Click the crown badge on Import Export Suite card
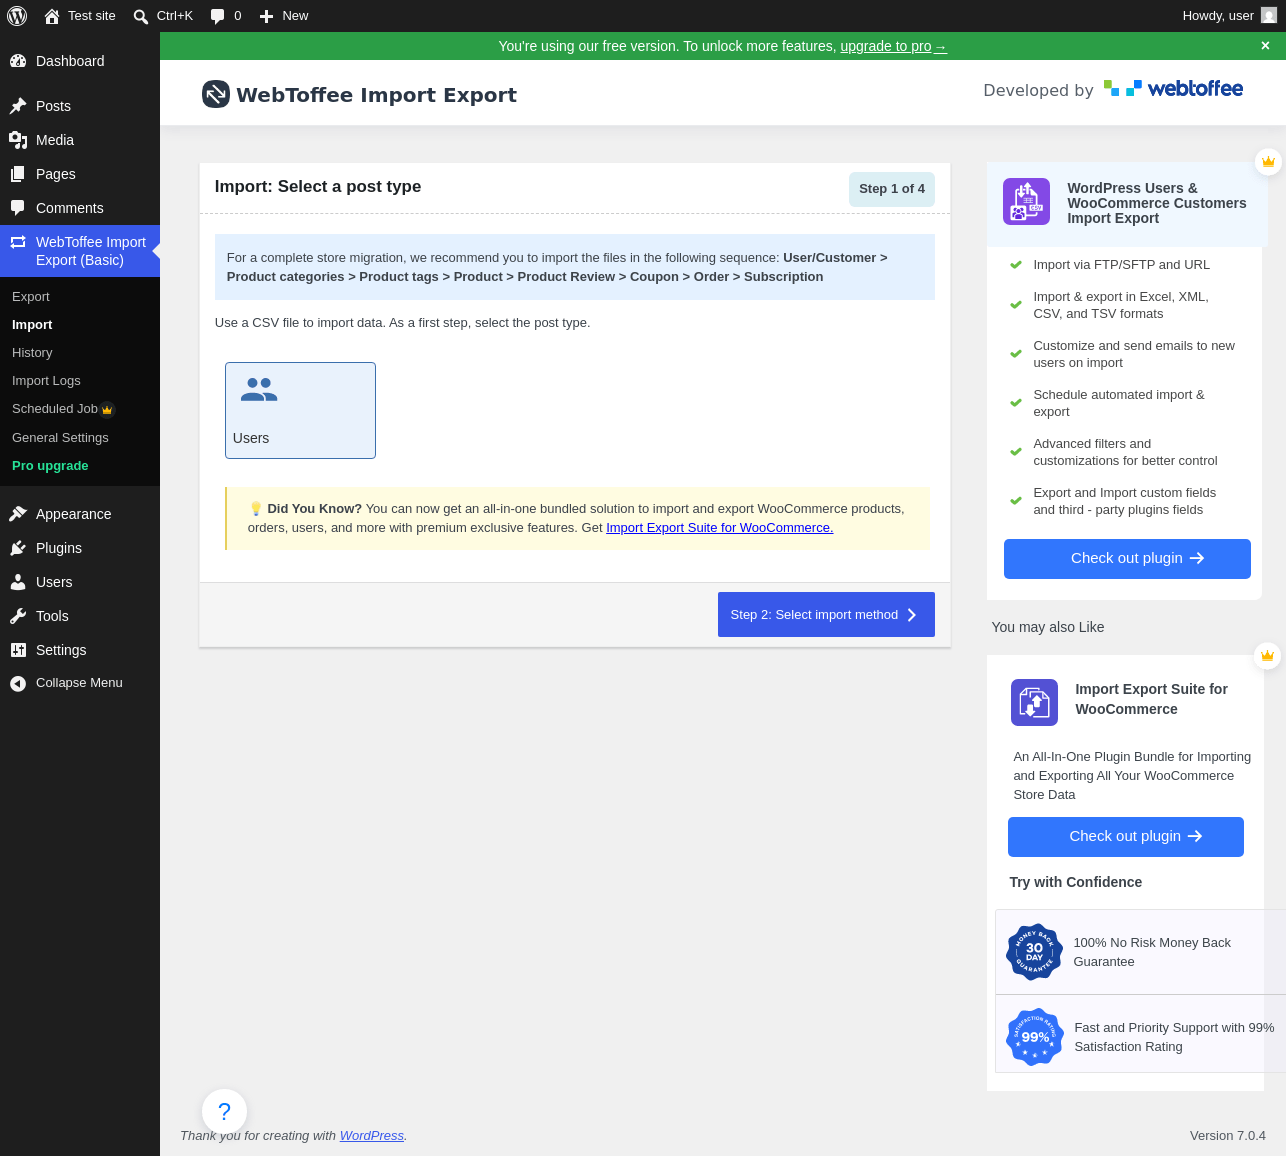 pyautogui.click(x=1267, y=655)
